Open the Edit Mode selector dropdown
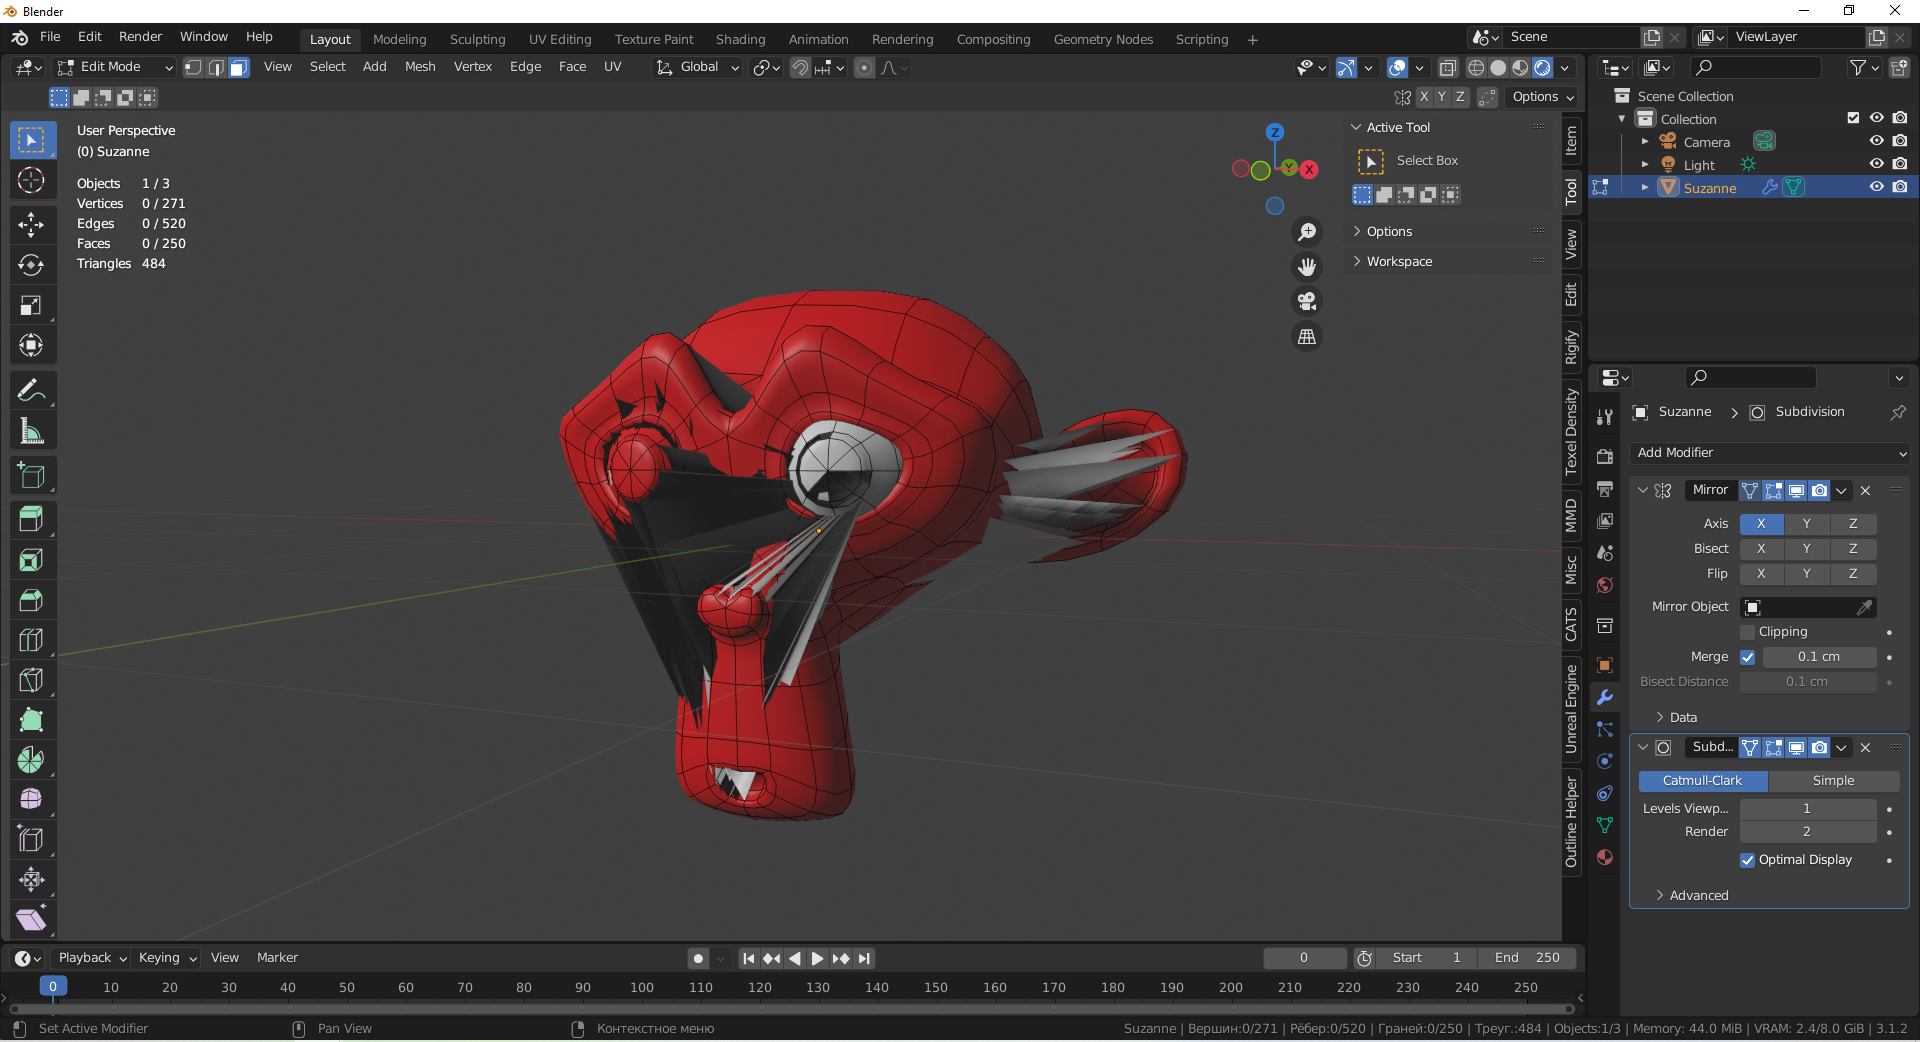This screenshot has width=1920, height=1042. (x=115, y=67)
